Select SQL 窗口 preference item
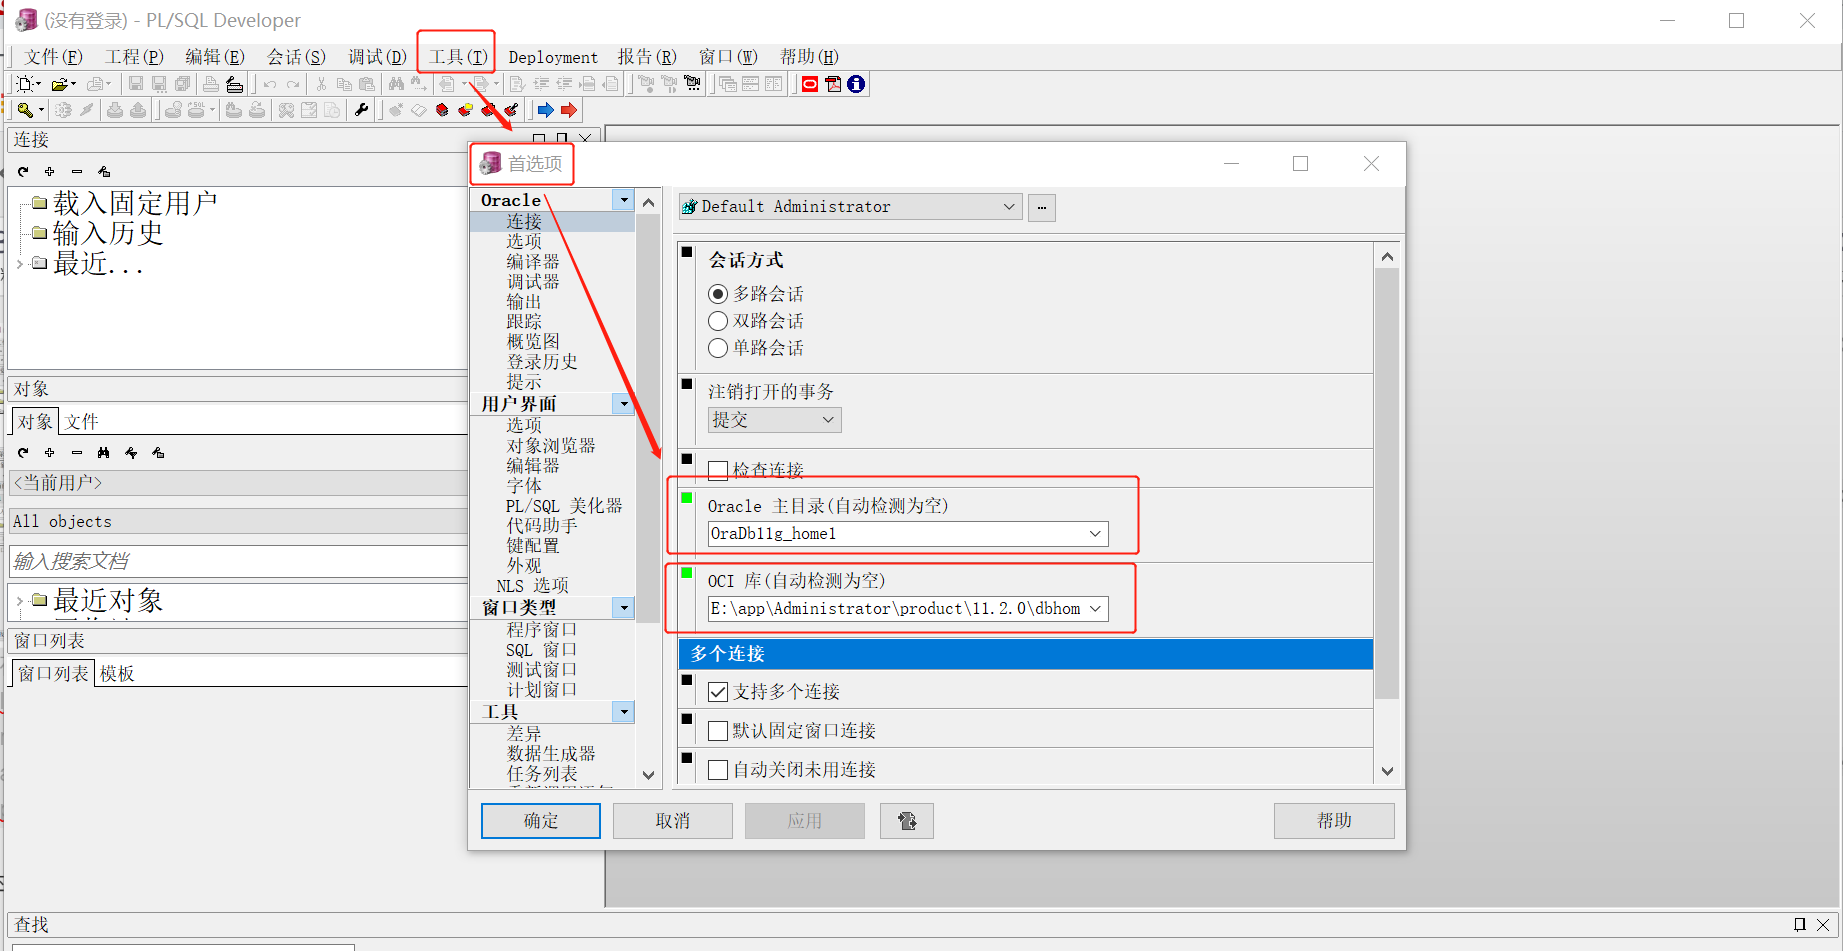Image resolution: width=1843 pixels, height=951 pixels. click(x=541, y=650)
